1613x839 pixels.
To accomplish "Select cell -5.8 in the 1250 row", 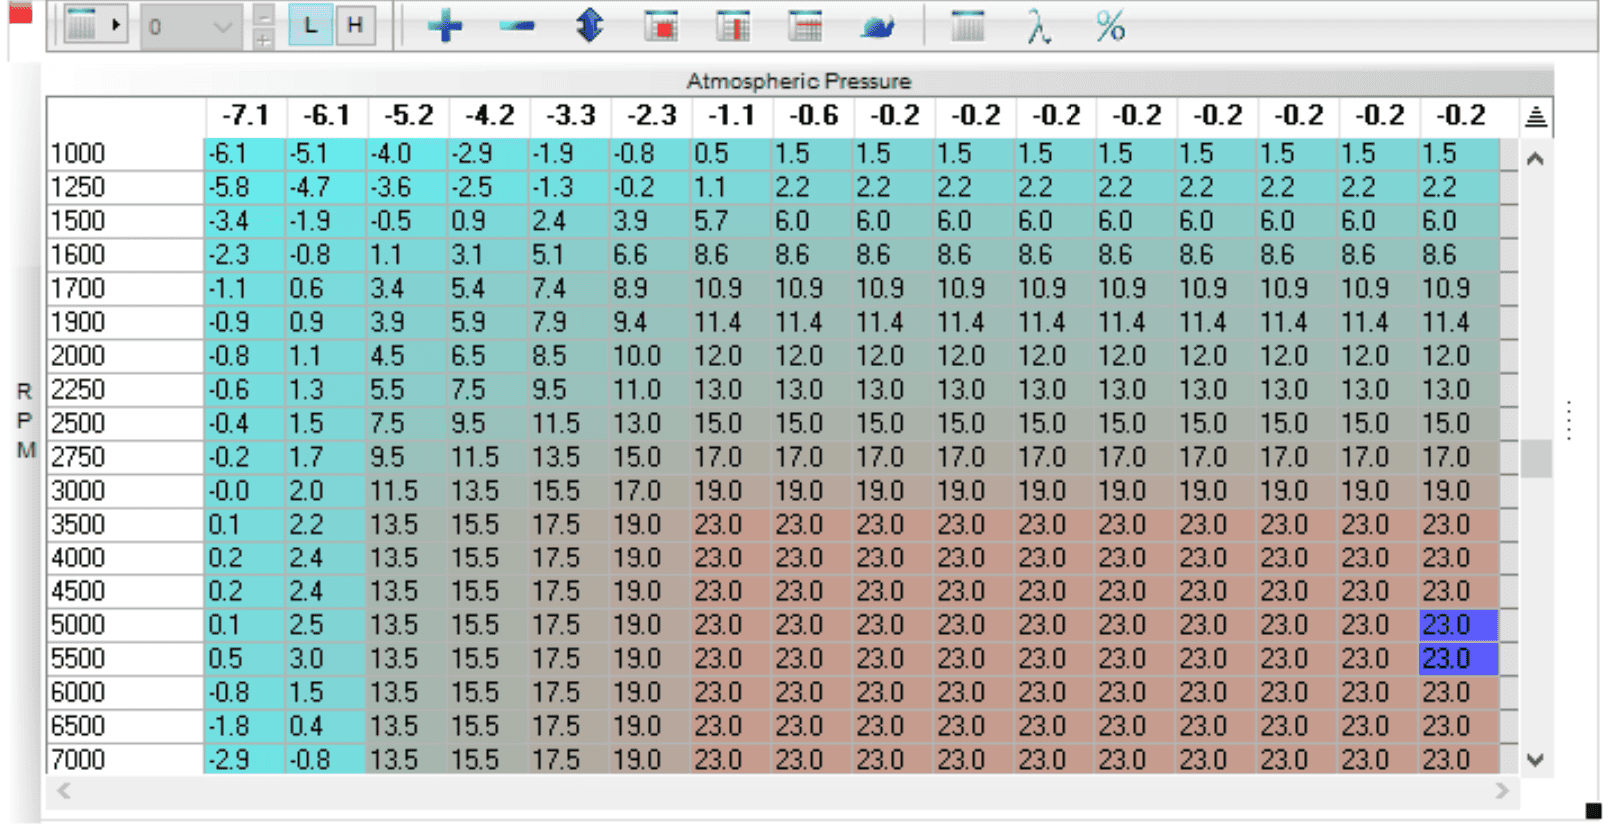I will pos(245,187).
